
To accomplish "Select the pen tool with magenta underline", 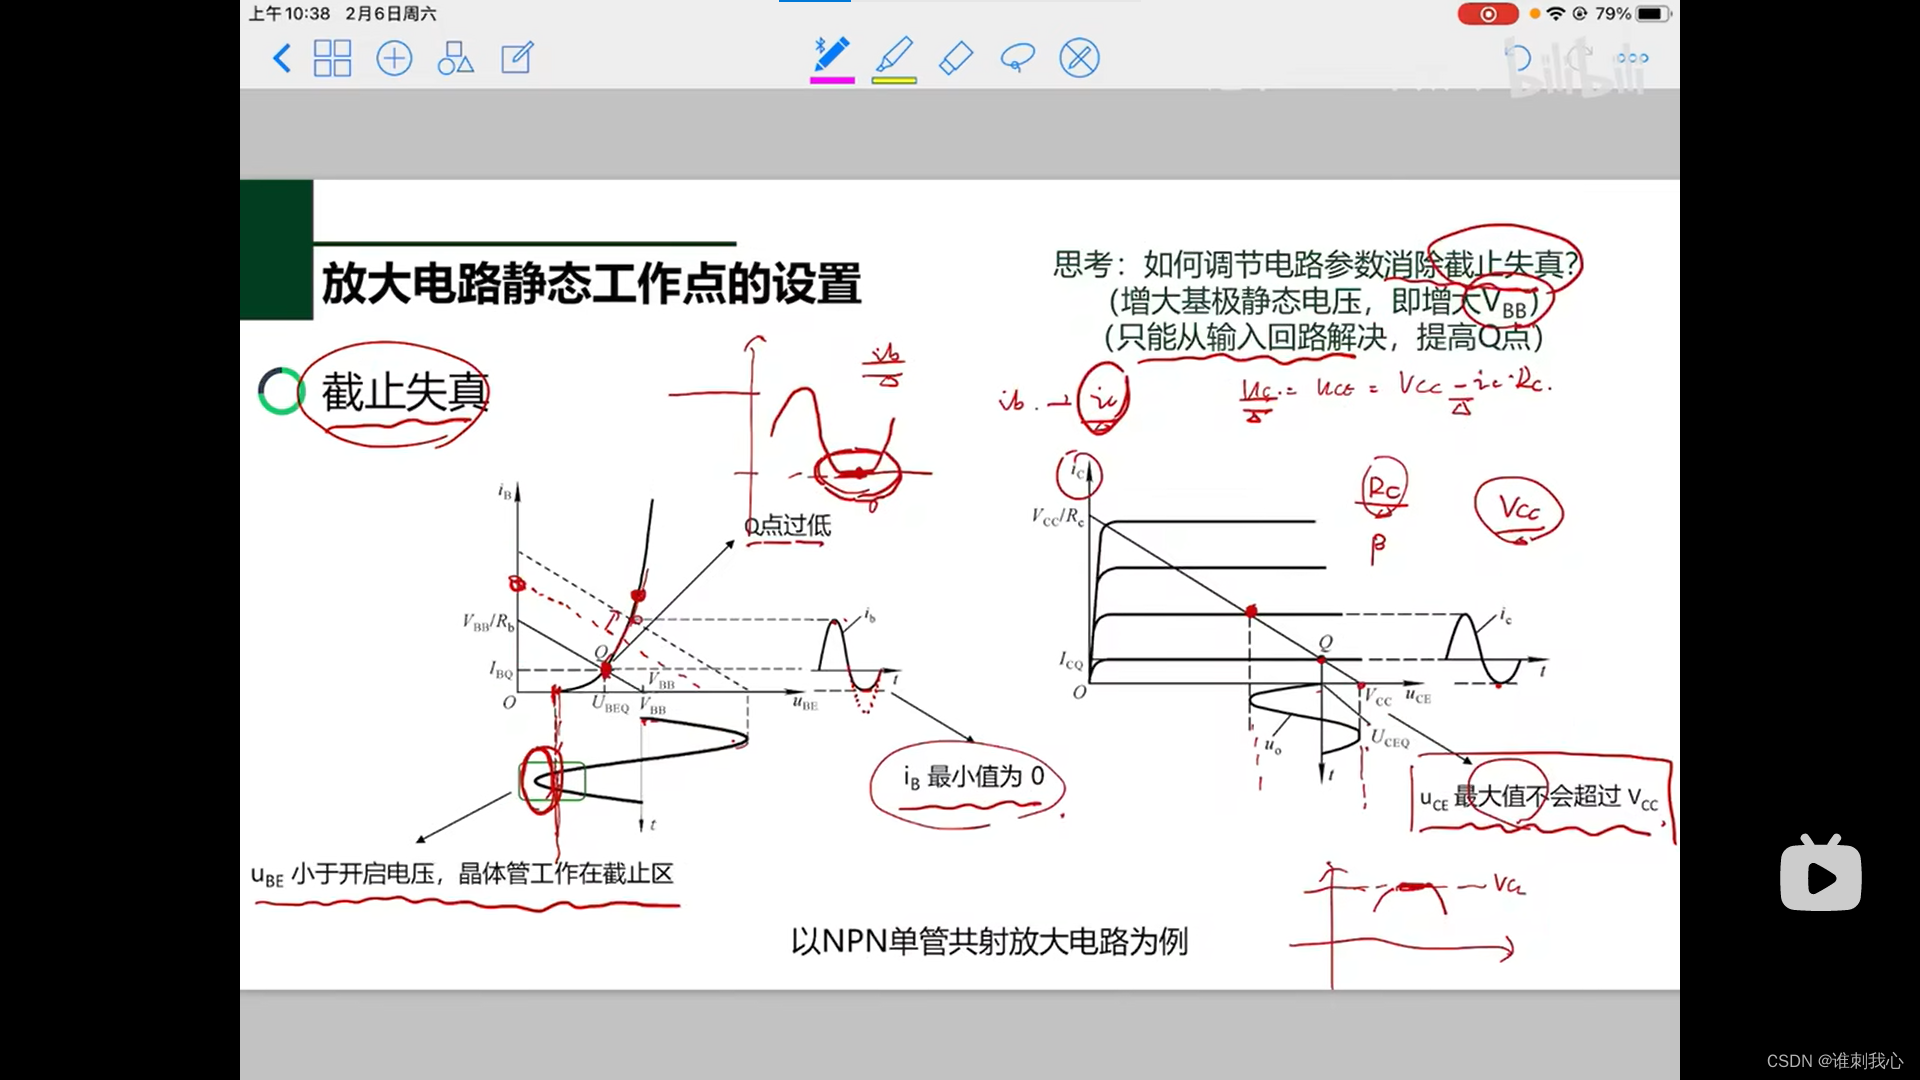I will 831,55.
